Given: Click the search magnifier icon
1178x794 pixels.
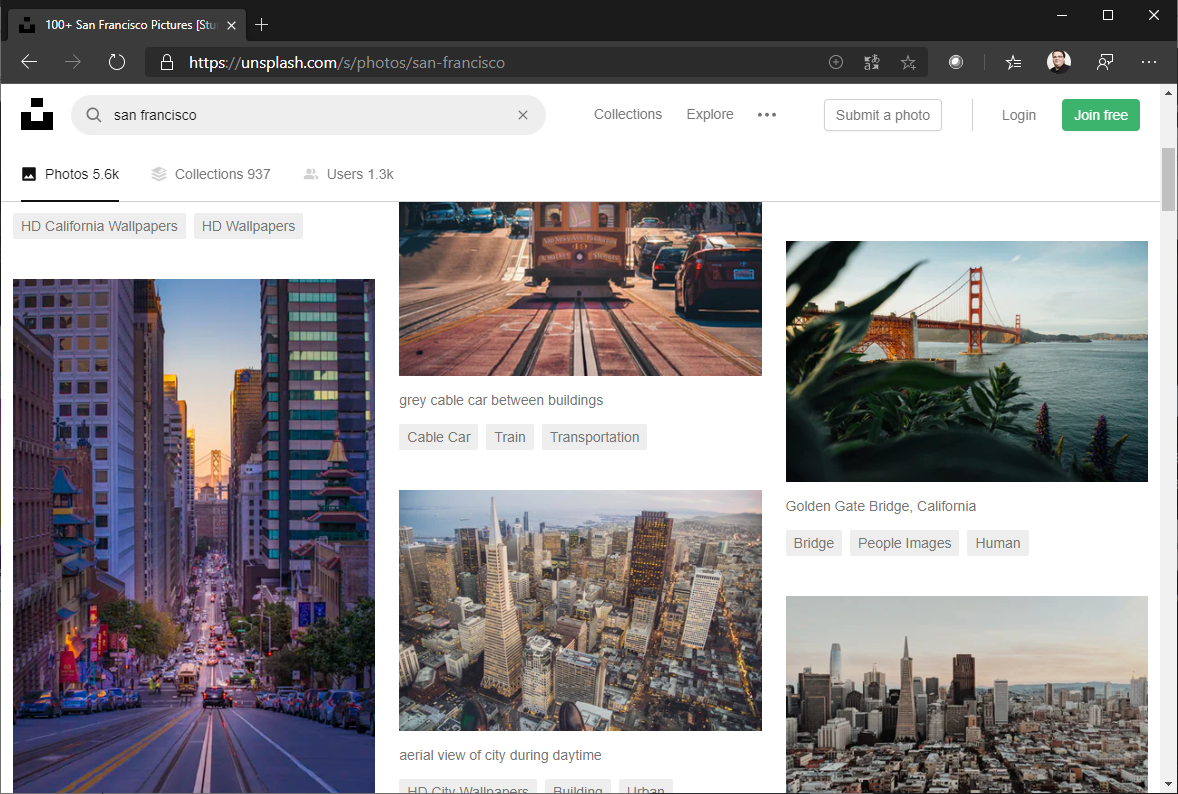Looking at the screenshot, I should point(93,115).
